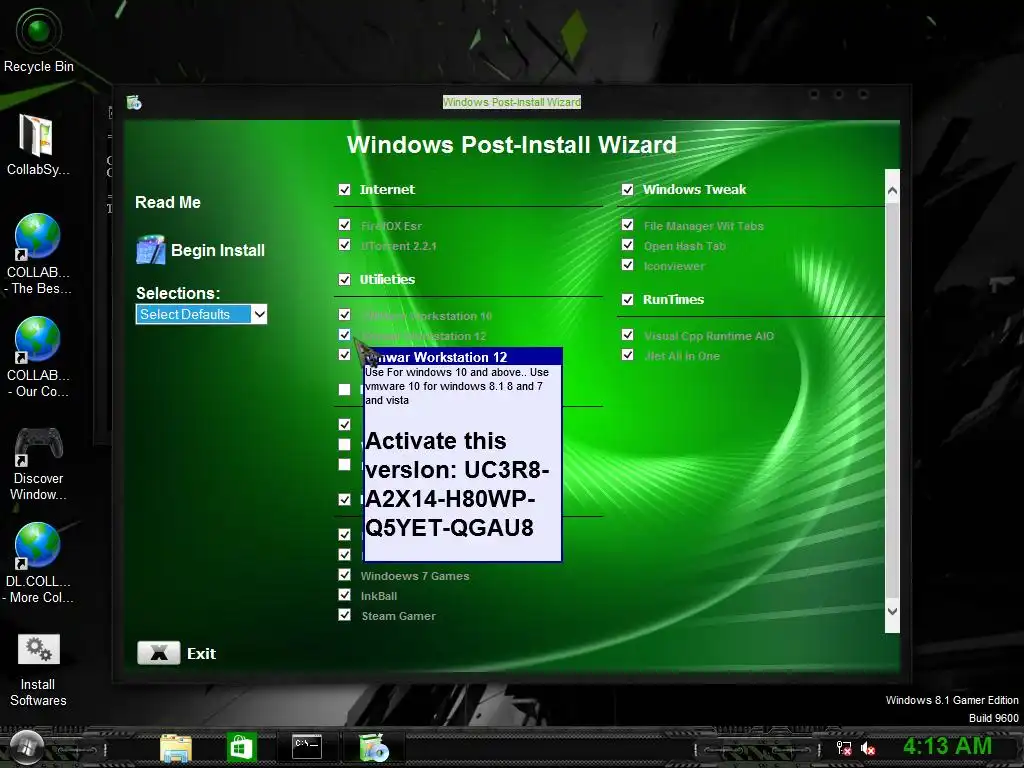This screenshot has width=1024, height=768.
Task: Uncheck the Vmware Workstation 10 checkbox
Action: (x=344, y=315)
